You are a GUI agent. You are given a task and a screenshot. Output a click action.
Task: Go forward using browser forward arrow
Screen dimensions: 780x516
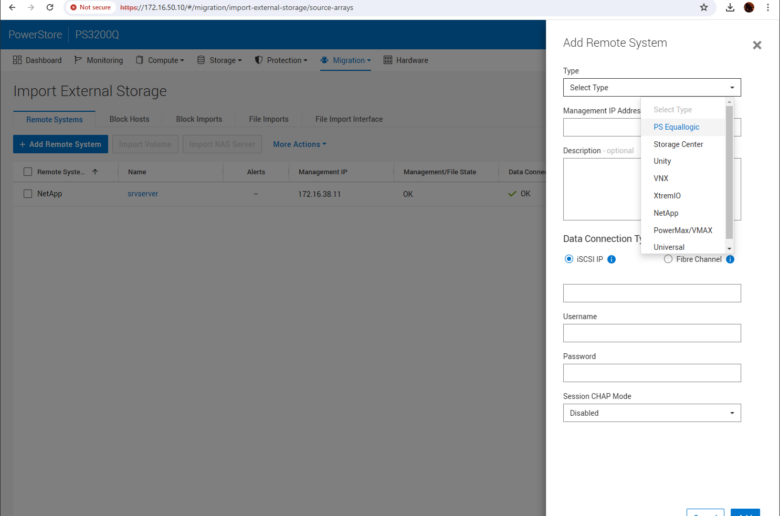31,7
